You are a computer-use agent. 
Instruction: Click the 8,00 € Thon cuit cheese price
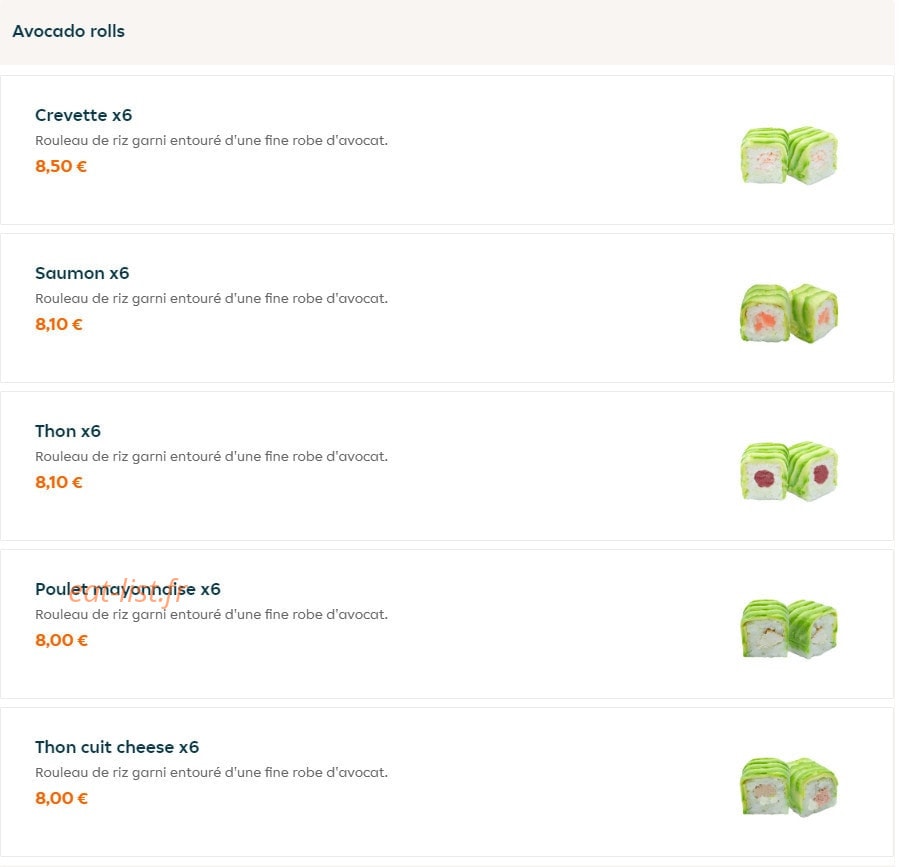coord(62,798)
